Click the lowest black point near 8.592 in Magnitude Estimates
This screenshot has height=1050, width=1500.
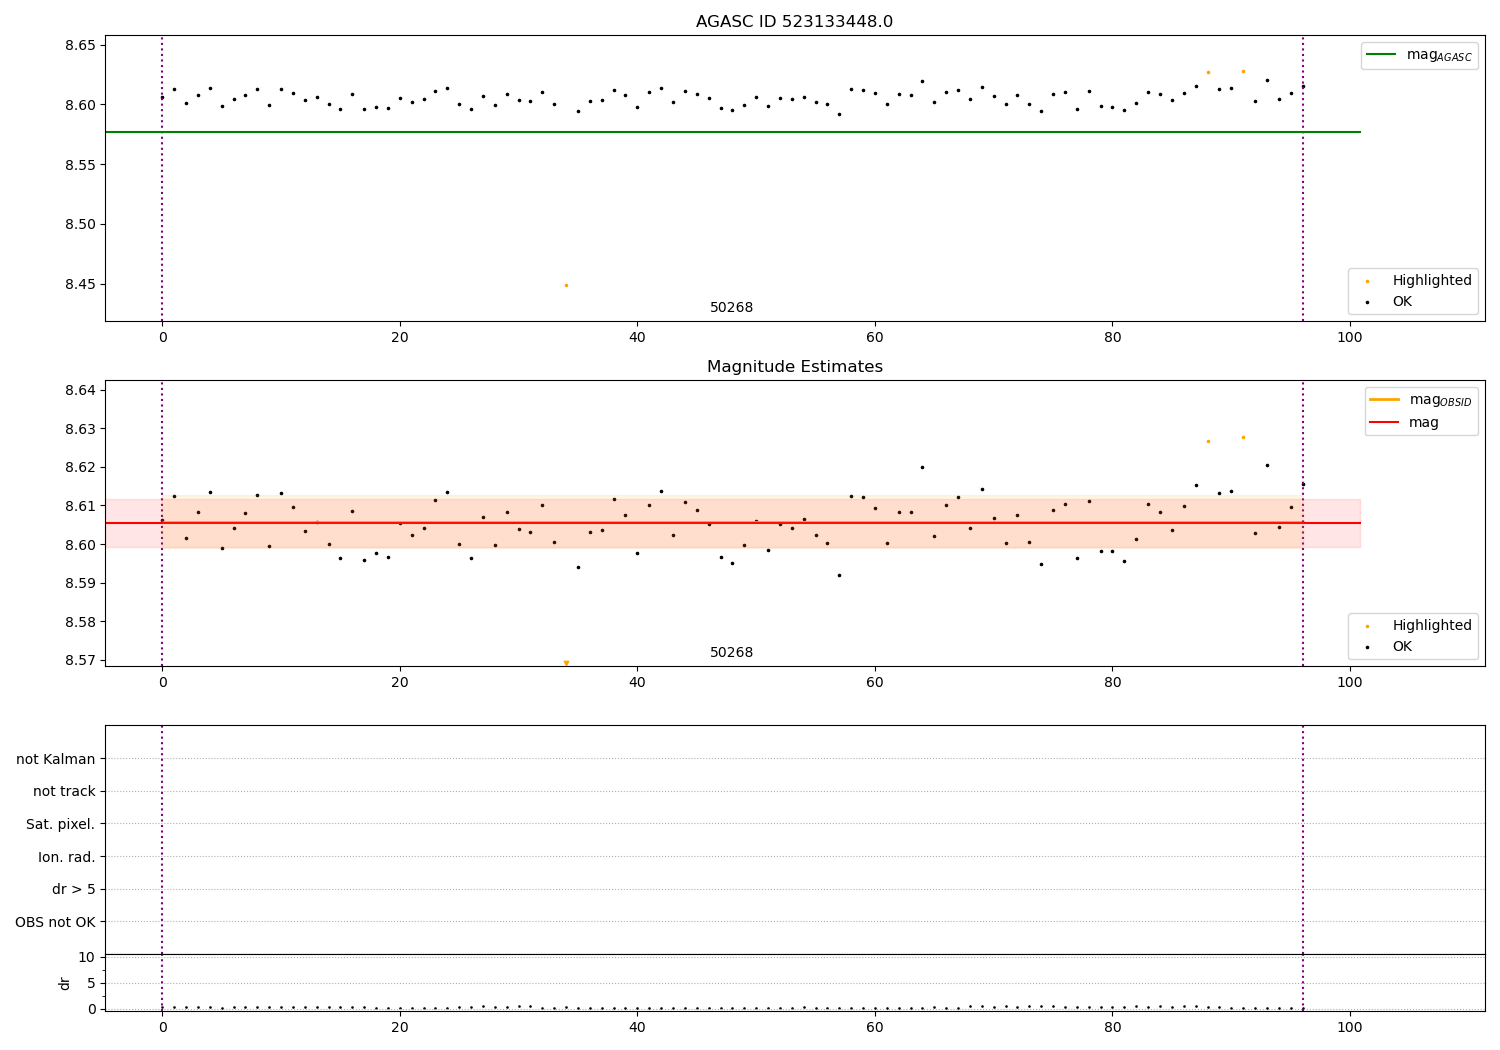(x=839, y=575)
